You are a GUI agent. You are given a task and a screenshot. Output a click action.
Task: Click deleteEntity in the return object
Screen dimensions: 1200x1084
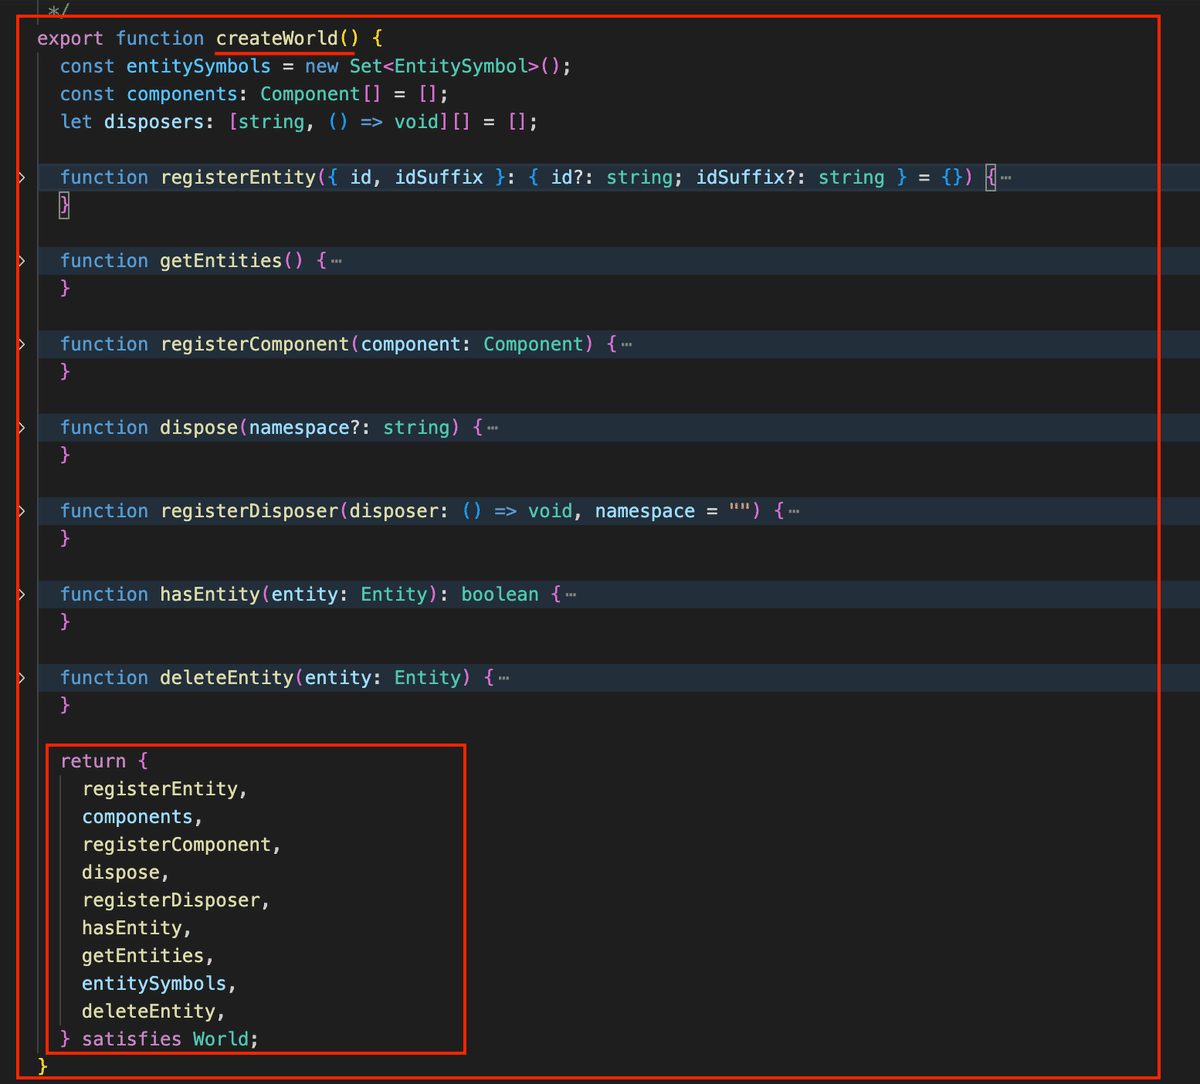tap(149, 1011)
